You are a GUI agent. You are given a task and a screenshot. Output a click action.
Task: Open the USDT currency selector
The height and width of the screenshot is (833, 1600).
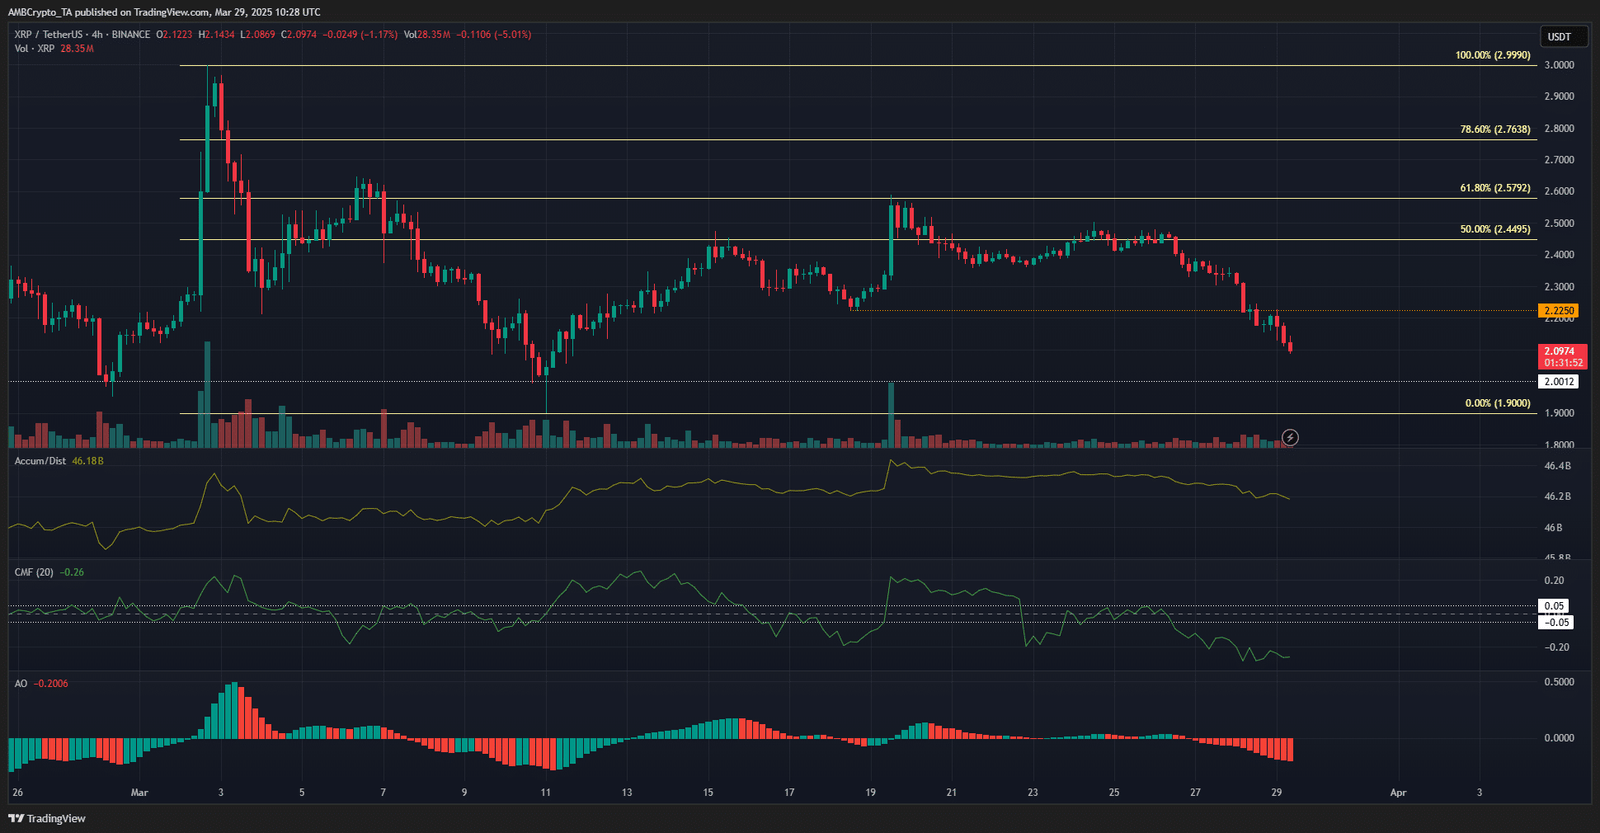(1559, 37)
